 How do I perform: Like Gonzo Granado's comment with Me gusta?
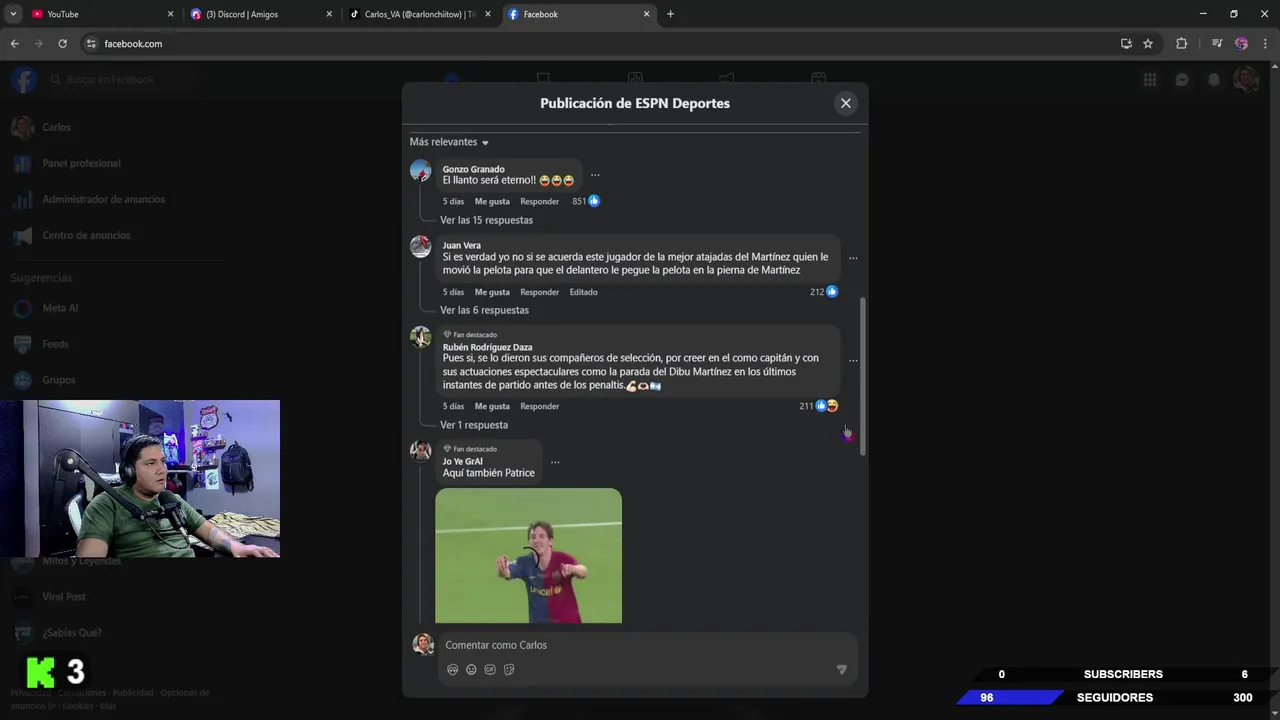click(x=492, y=201)
